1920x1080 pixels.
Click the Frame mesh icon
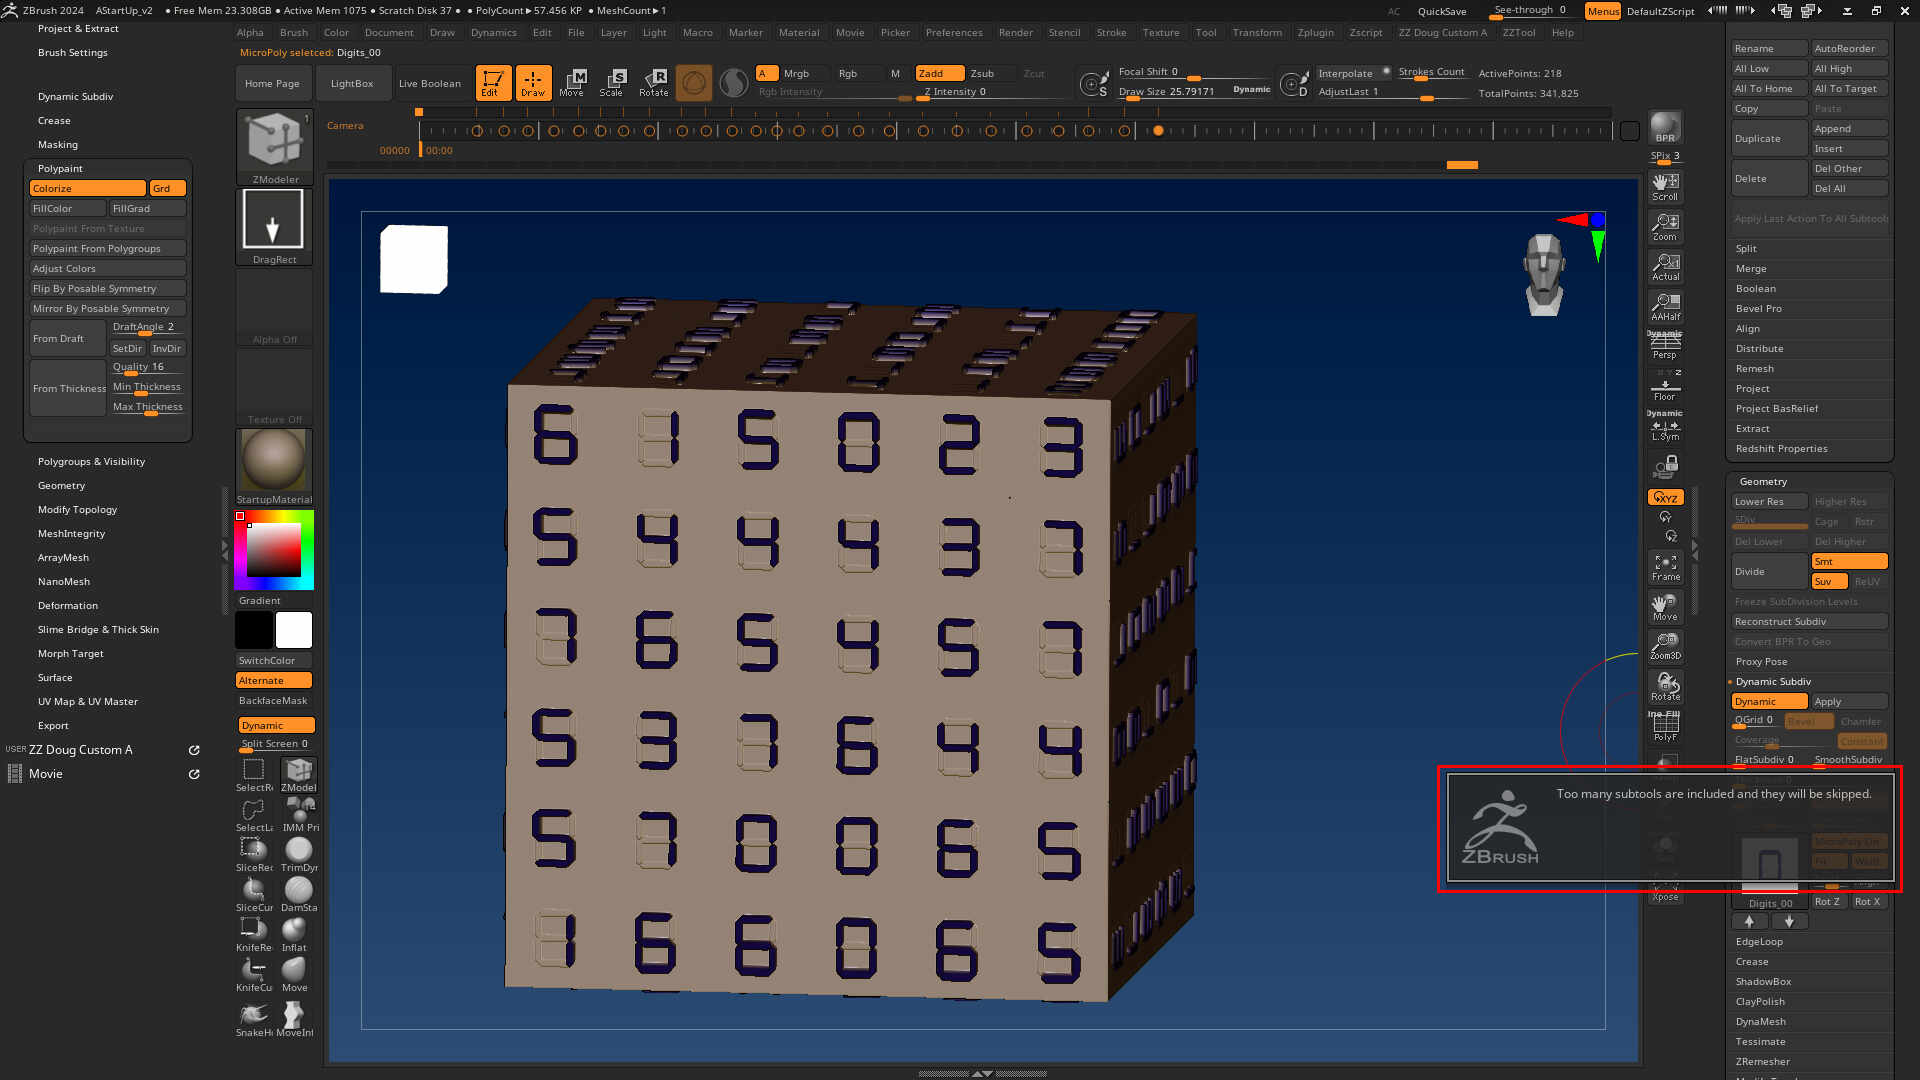1665,567
